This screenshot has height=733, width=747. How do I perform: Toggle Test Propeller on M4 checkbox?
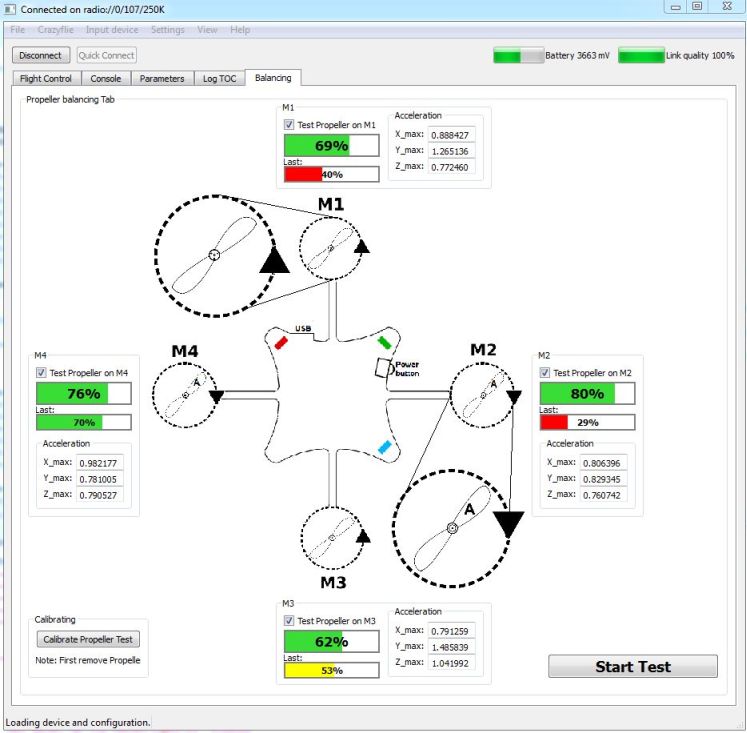pos(42,373)
